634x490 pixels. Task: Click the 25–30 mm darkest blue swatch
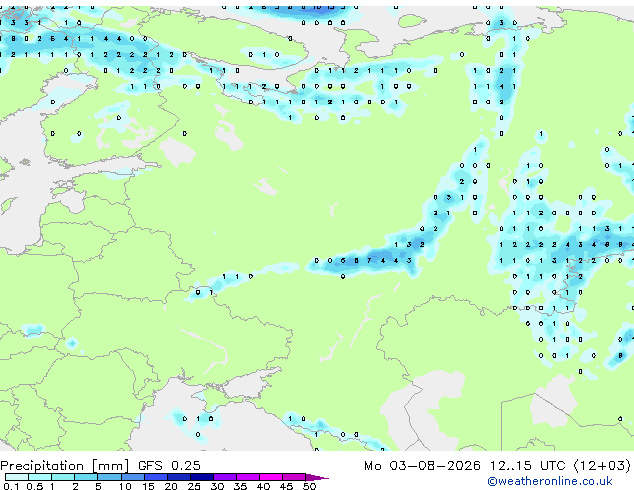(x=201, y=477)
